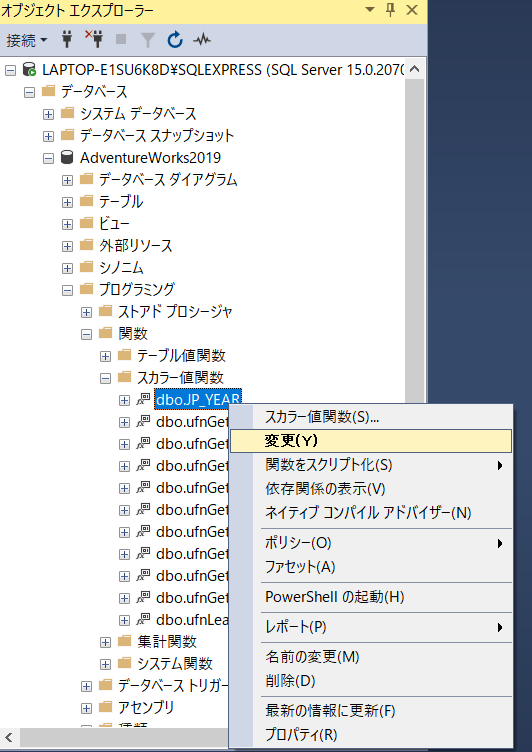The height and width of the screenshot is (752, 532).
Task: Collapse the LAPTOP-E1SU6K8D¥SQLEXPRESS server node
Action: (x=11, y=70)
